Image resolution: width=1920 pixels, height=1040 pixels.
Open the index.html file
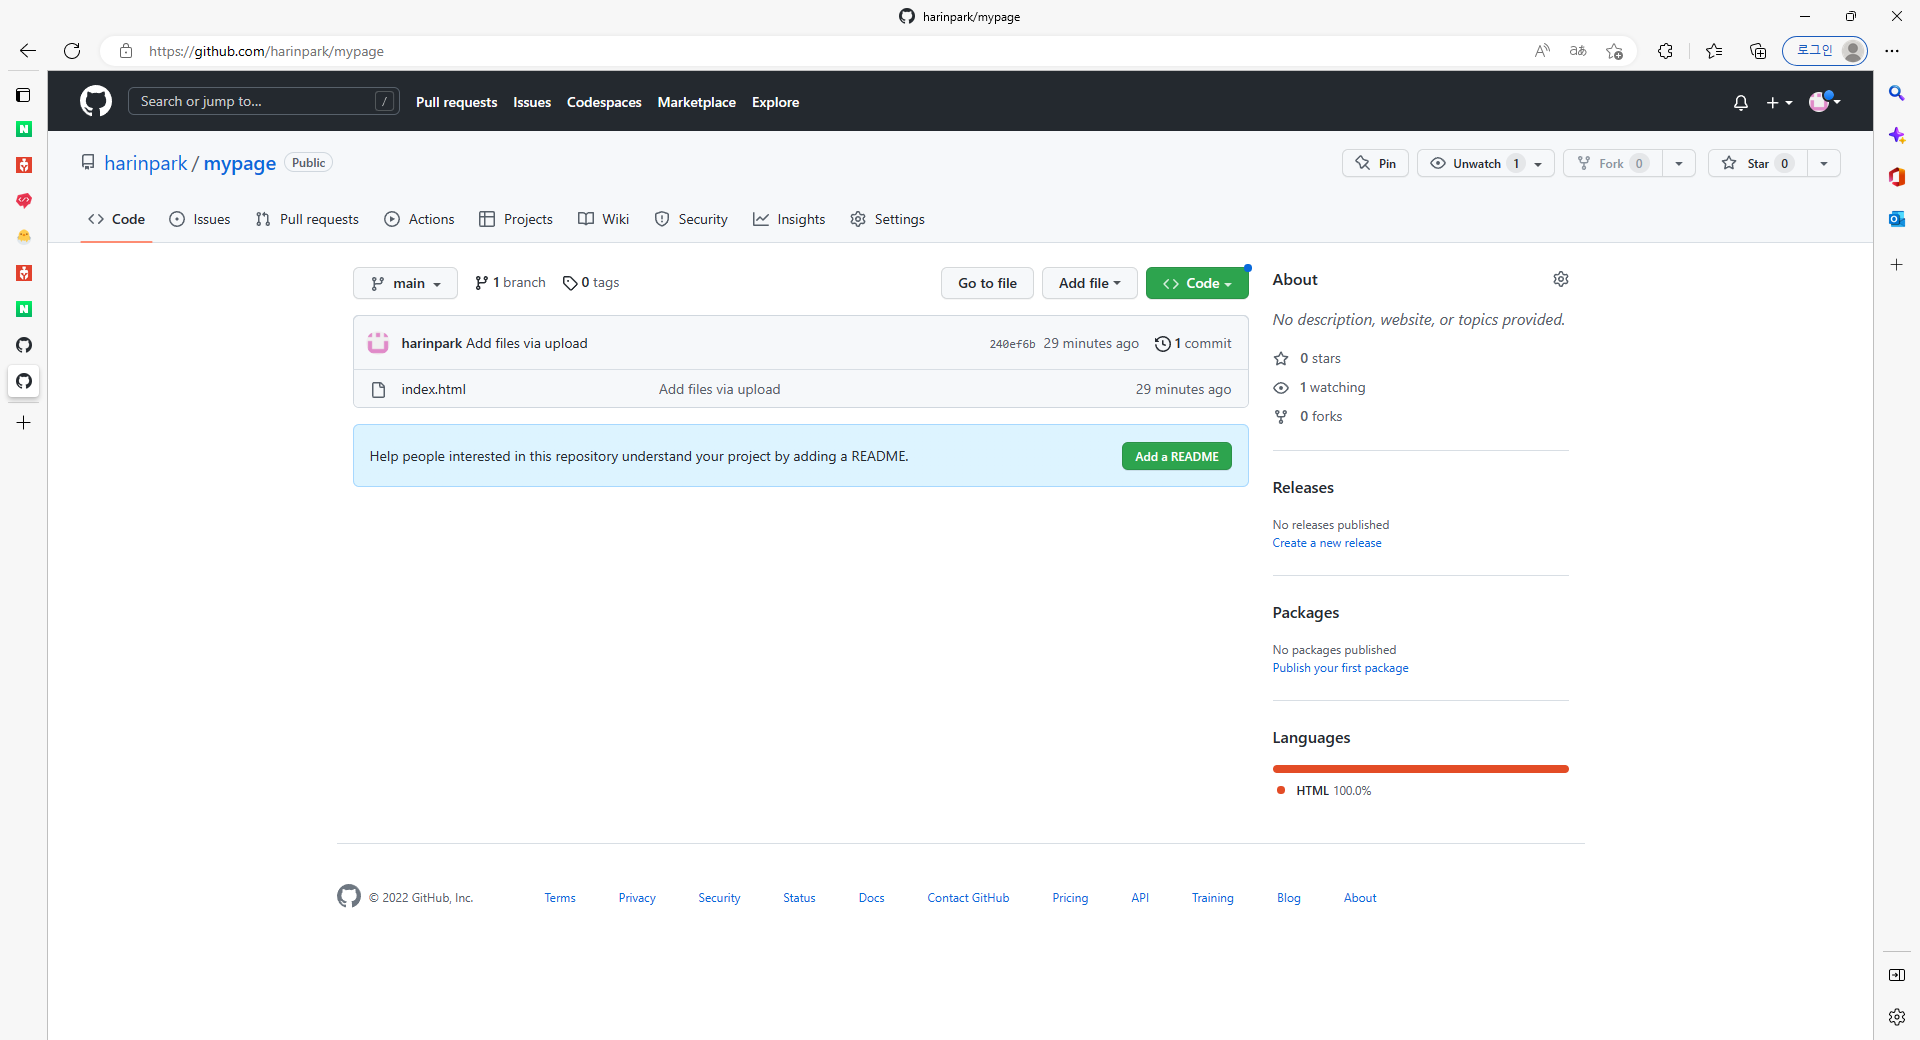(x=434, y=390)
